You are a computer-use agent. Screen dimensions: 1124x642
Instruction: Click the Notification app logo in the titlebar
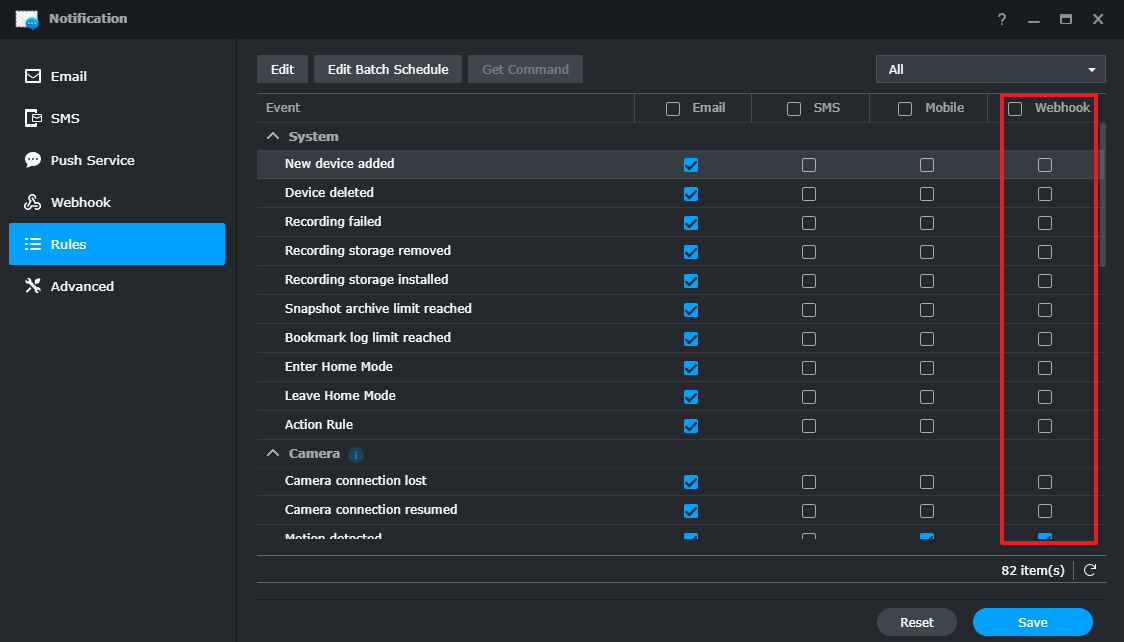tap(26, 18)
